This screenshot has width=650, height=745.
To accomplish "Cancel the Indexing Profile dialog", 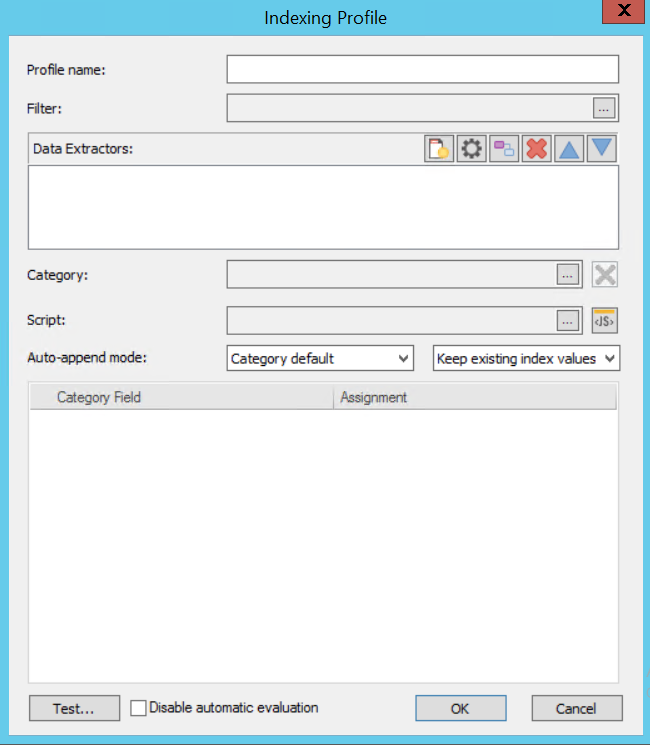I will (x=577, y=708).
